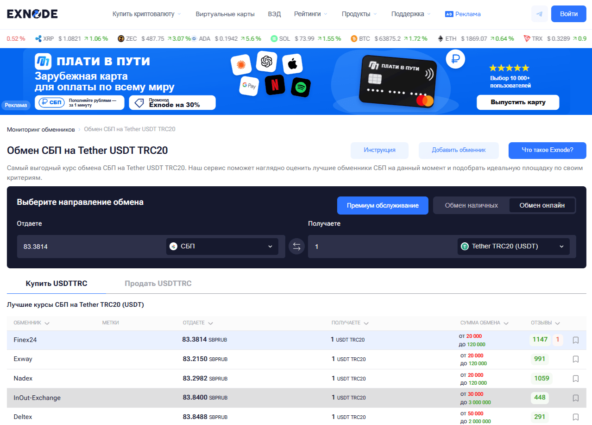Open the Tether TRC20 (USDT) dropdown
Viewport: 592px width, 425px height.
tap(513, 246)
